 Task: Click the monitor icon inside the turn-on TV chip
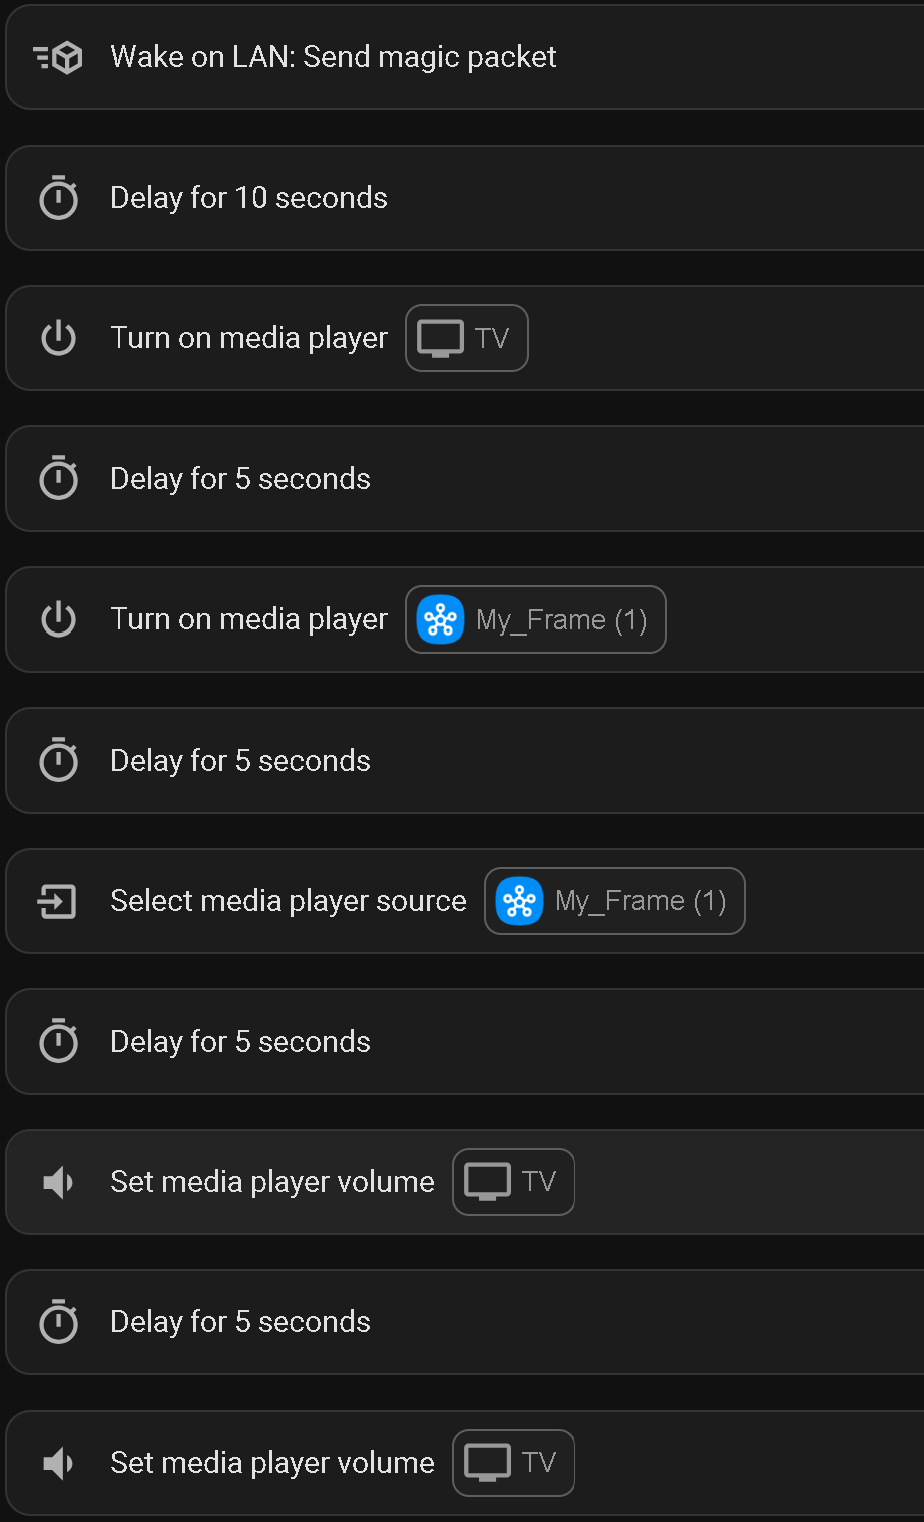(x=440, y=338)
